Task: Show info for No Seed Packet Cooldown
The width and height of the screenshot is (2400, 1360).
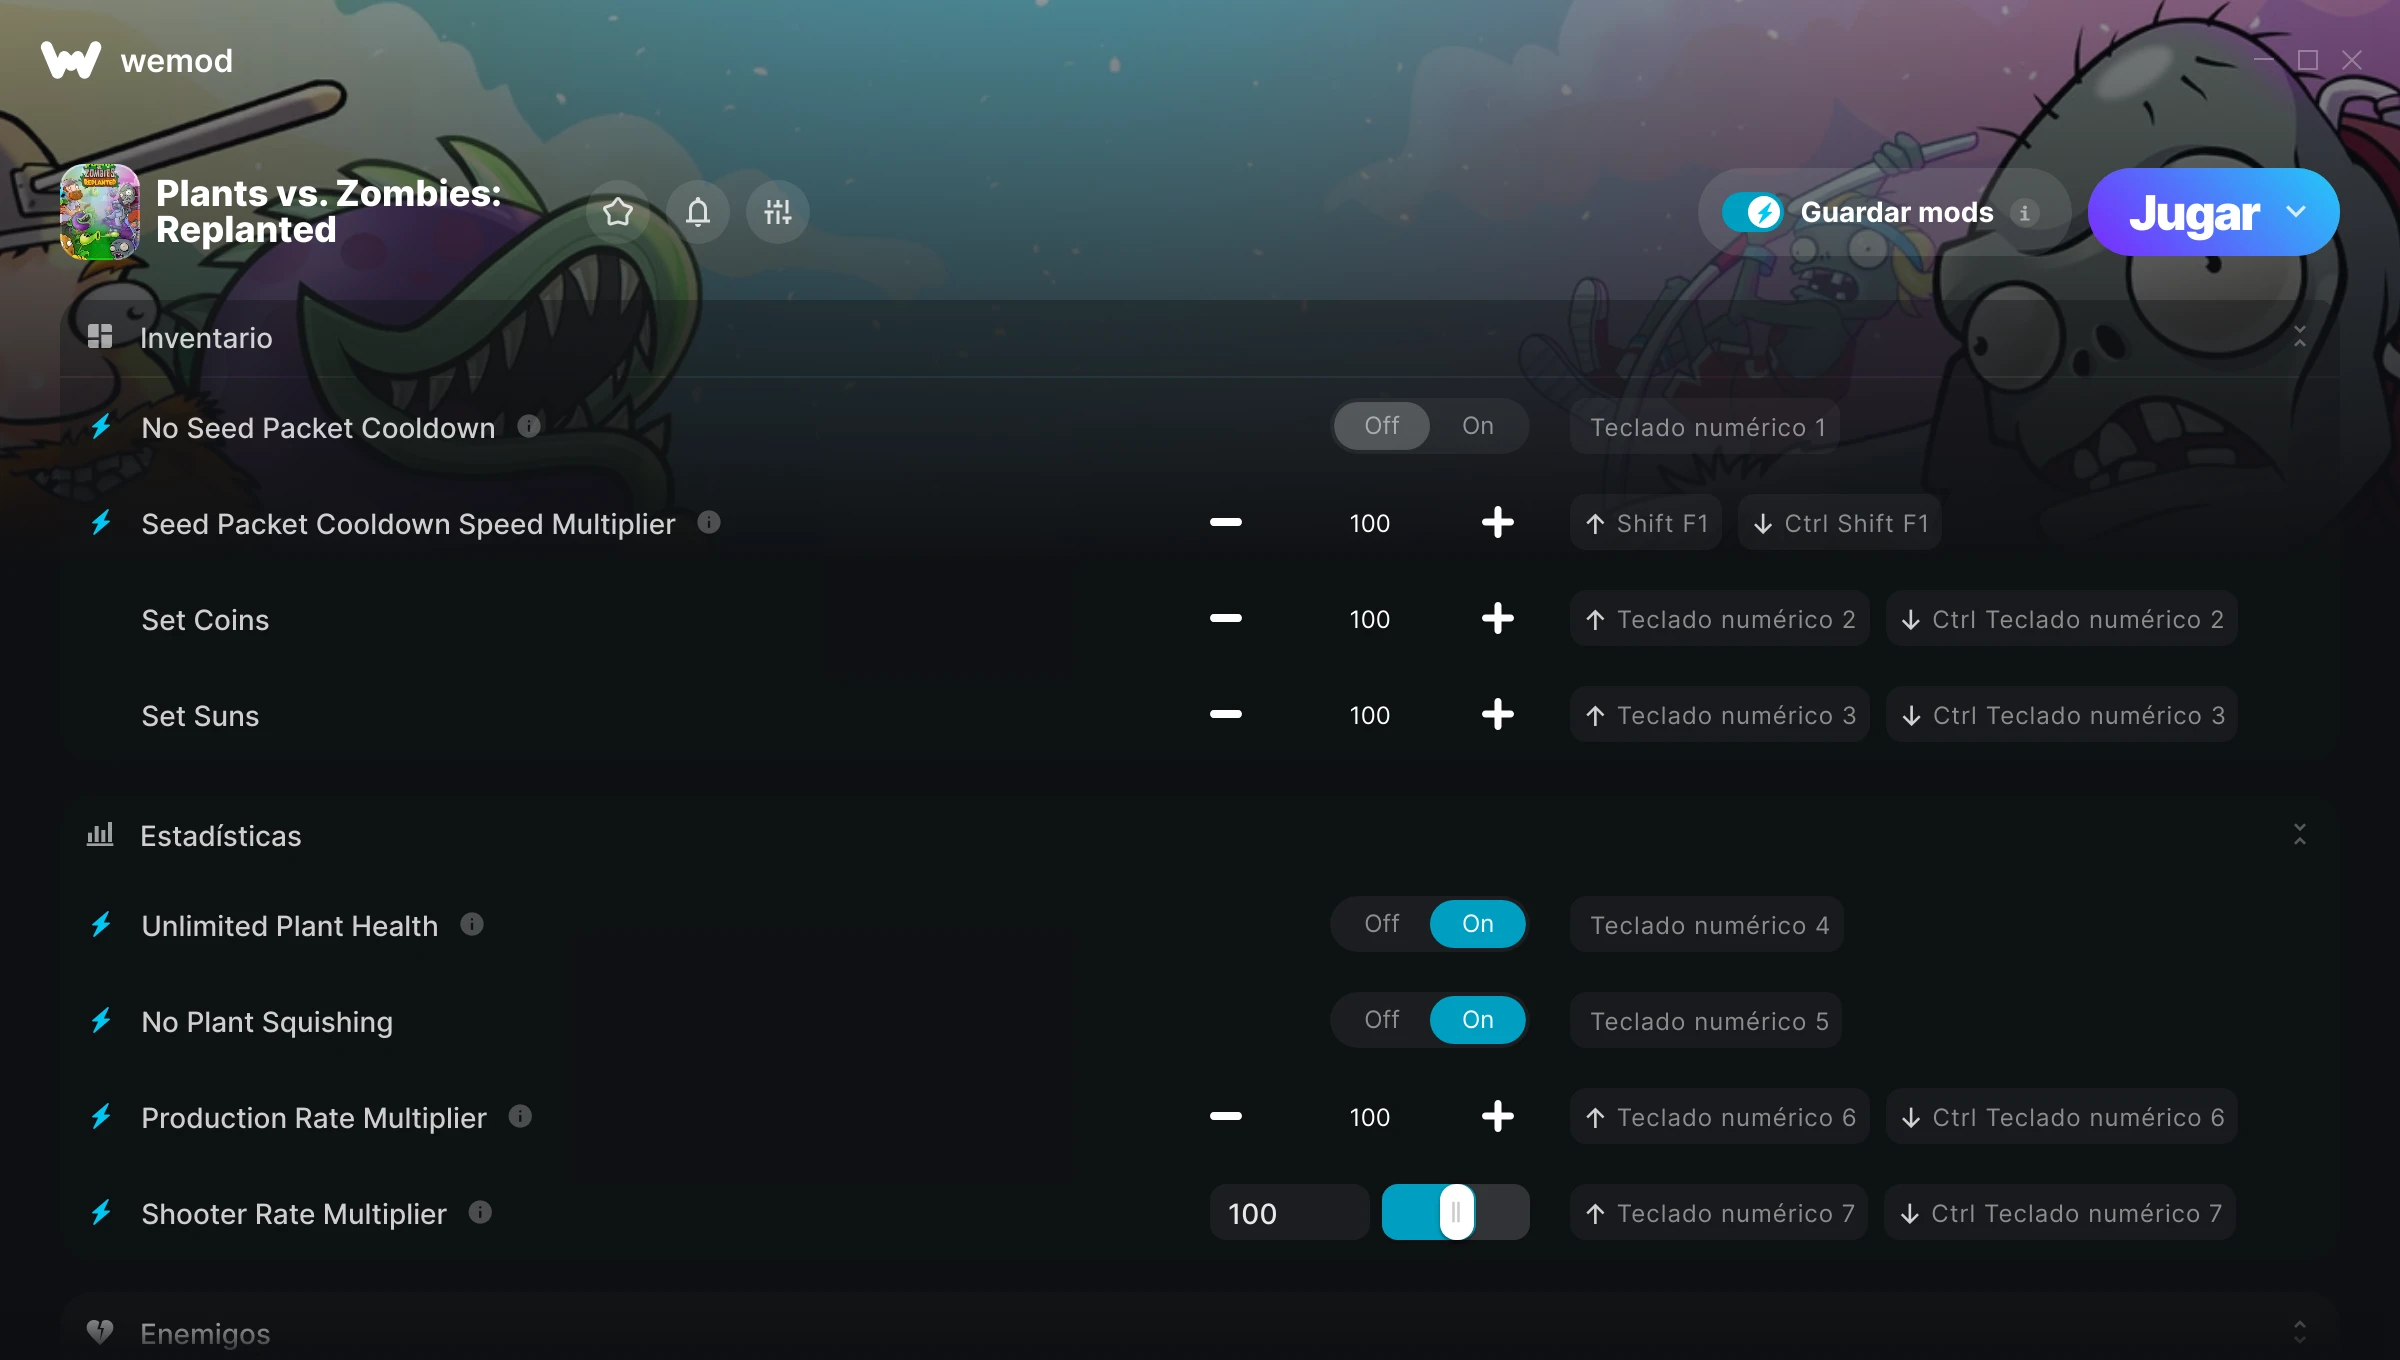Action: pyautogui.click(x=529, y=427)
